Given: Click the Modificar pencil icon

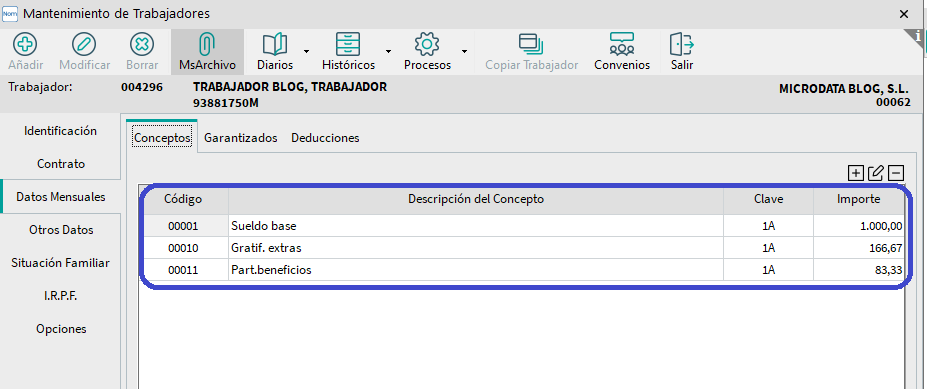Looking at the screenshot, I should coord(84,44).
